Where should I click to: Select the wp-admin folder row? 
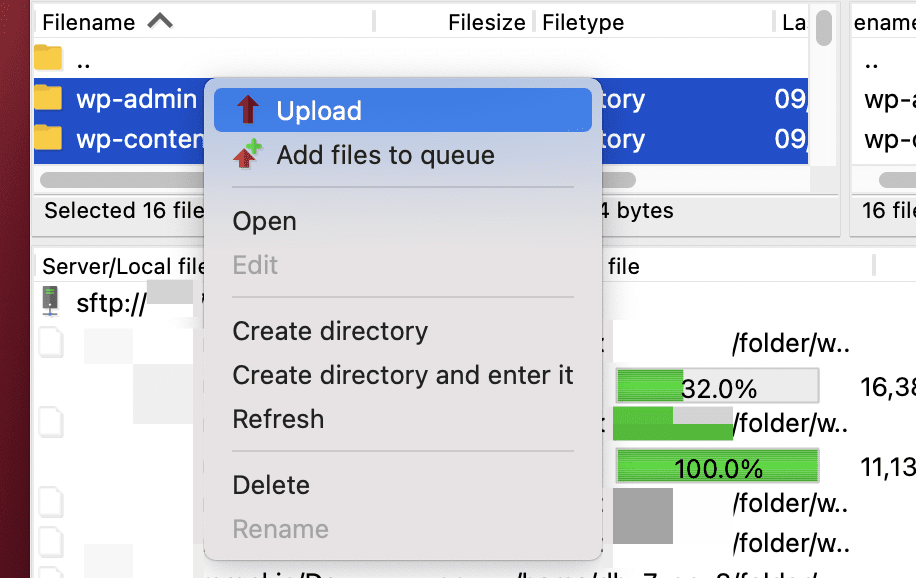(x=421, y=98)
